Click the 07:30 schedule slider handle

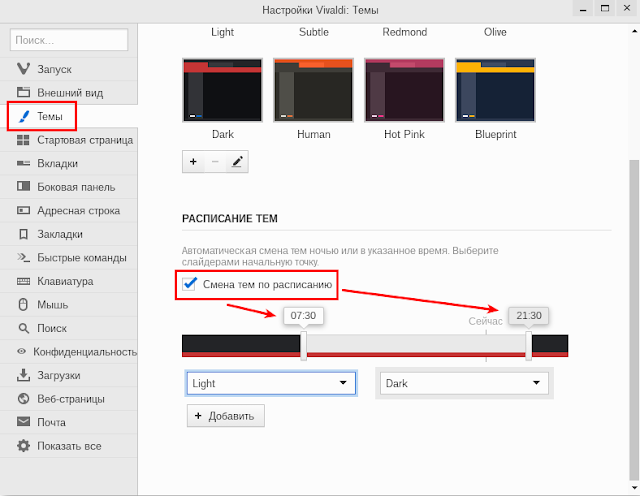coord(303,345)
